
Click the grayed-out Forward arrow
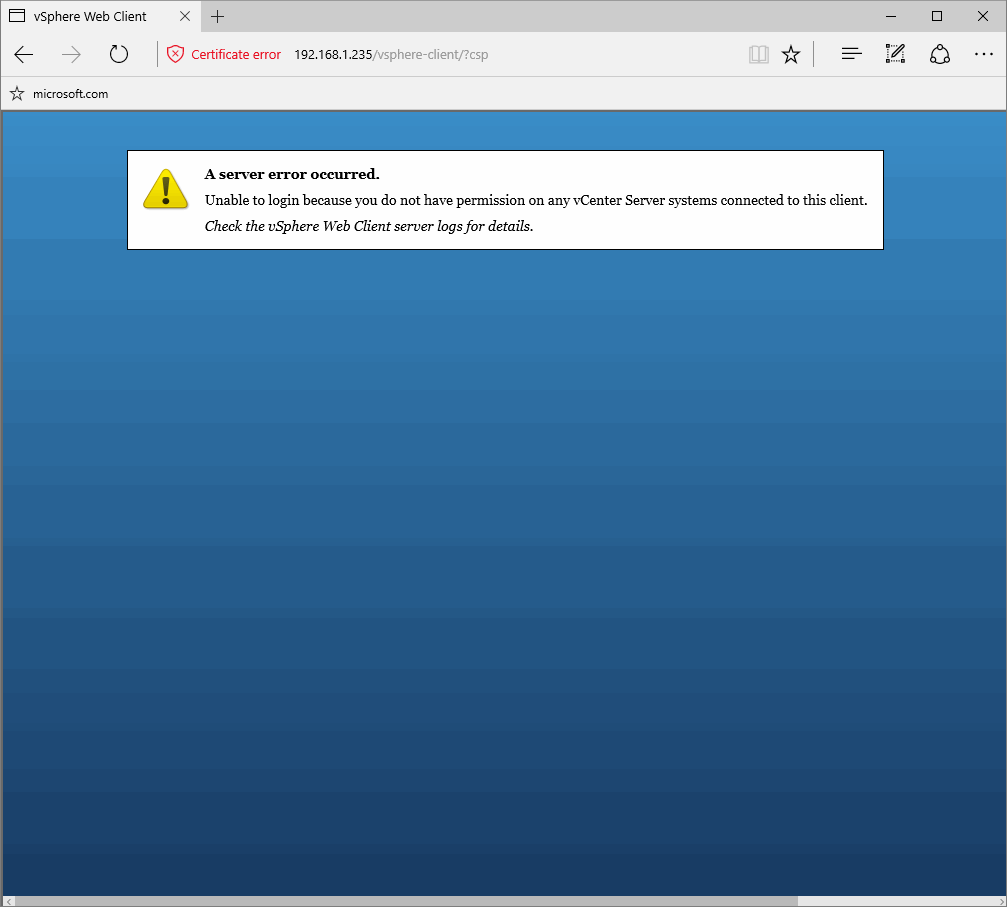tap(70, 54)
